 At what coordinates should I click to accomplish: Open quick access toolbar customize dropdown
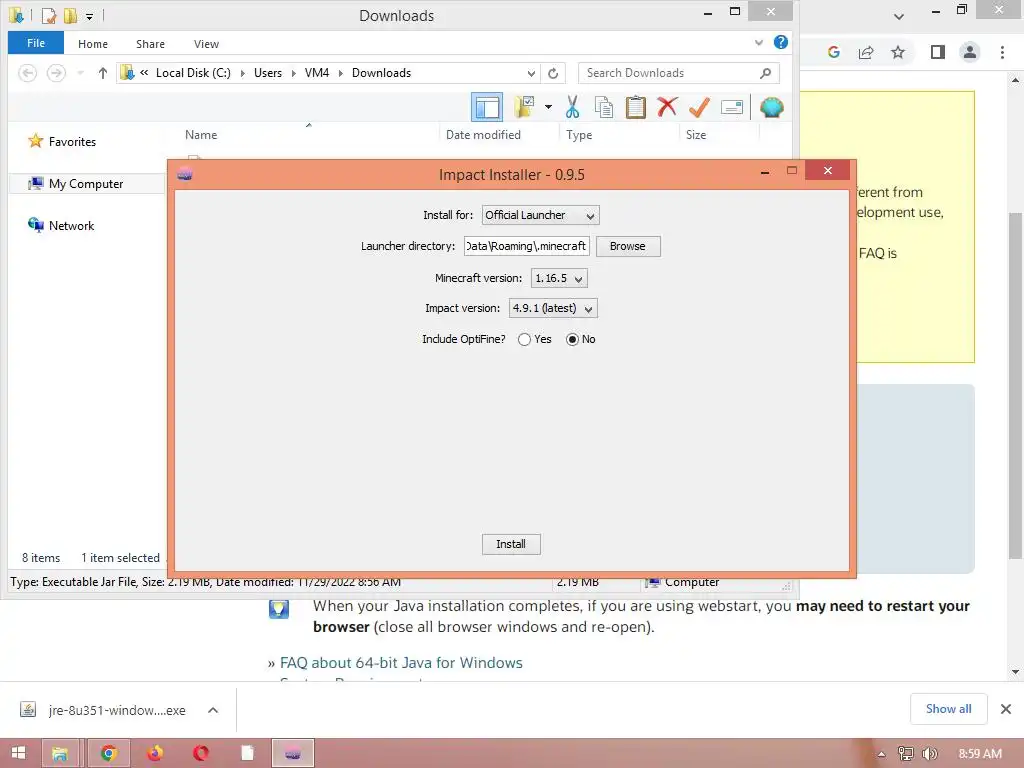point(89,16)
